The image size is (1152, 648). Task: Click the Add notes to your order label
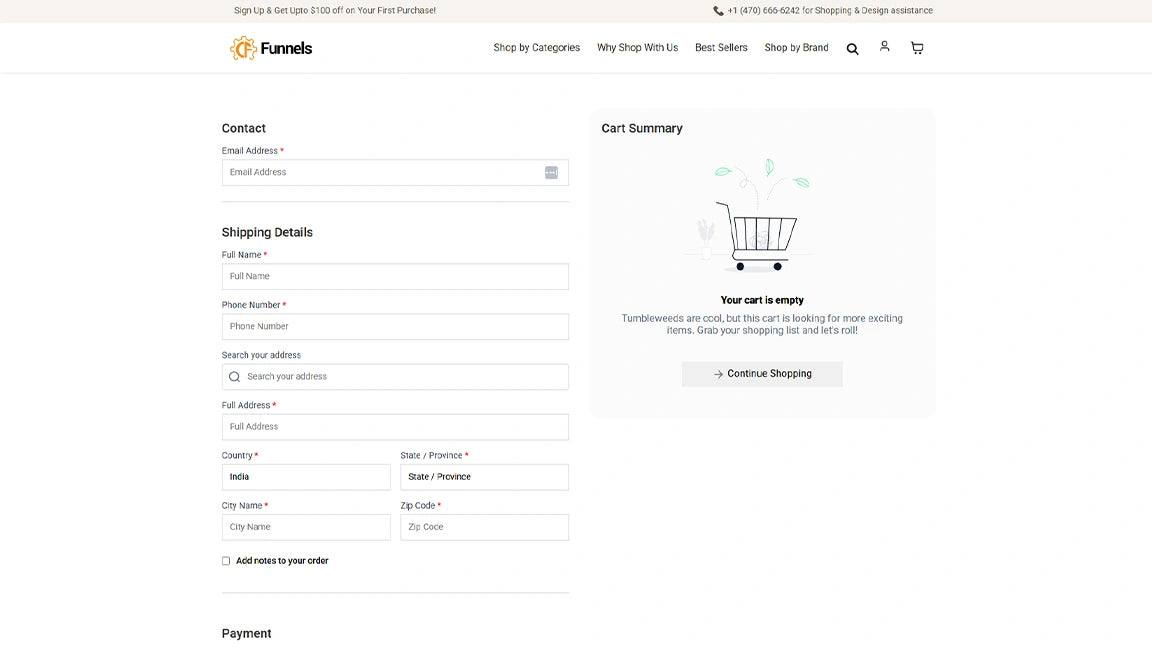click(x=282, y=561)
